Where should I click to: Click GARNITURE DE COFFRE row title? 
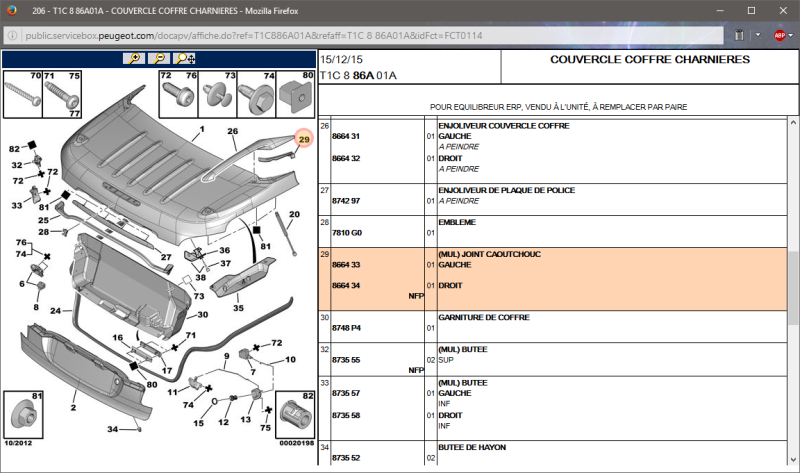point(484,317)
